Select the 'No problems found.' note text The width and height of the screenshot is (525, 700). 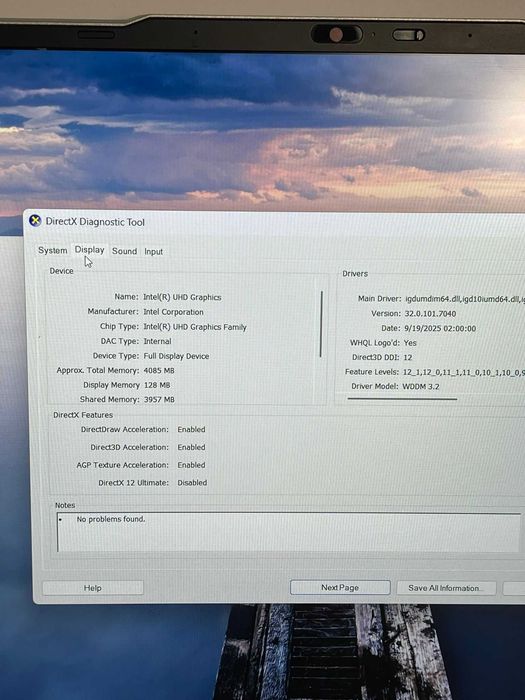click(x=111, y=519)
